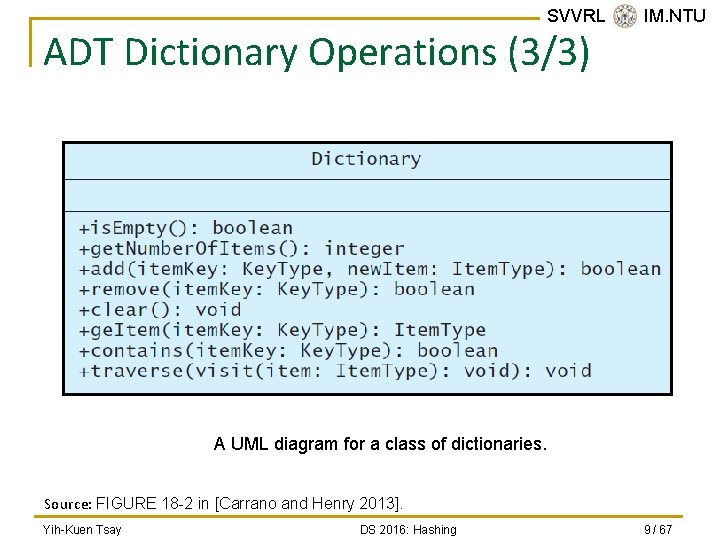Click the '+contains(itemKey: KeyType): boolean' line
Viewport: 720px width, 540px height.
[288, 351]
